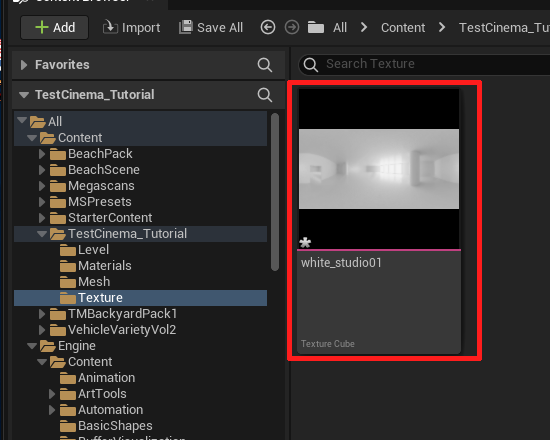Open the folder icon before All breadcrumb

coord(316,27)
